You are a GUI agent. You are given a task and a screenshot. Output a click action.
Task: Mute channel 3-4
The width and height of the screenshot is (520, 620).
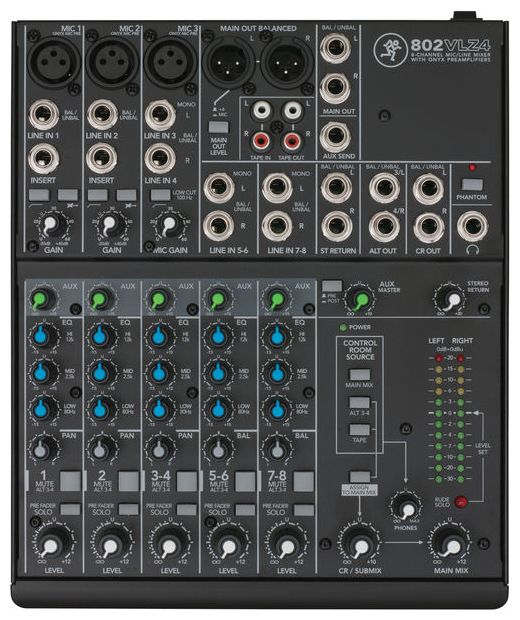point(187,481)
